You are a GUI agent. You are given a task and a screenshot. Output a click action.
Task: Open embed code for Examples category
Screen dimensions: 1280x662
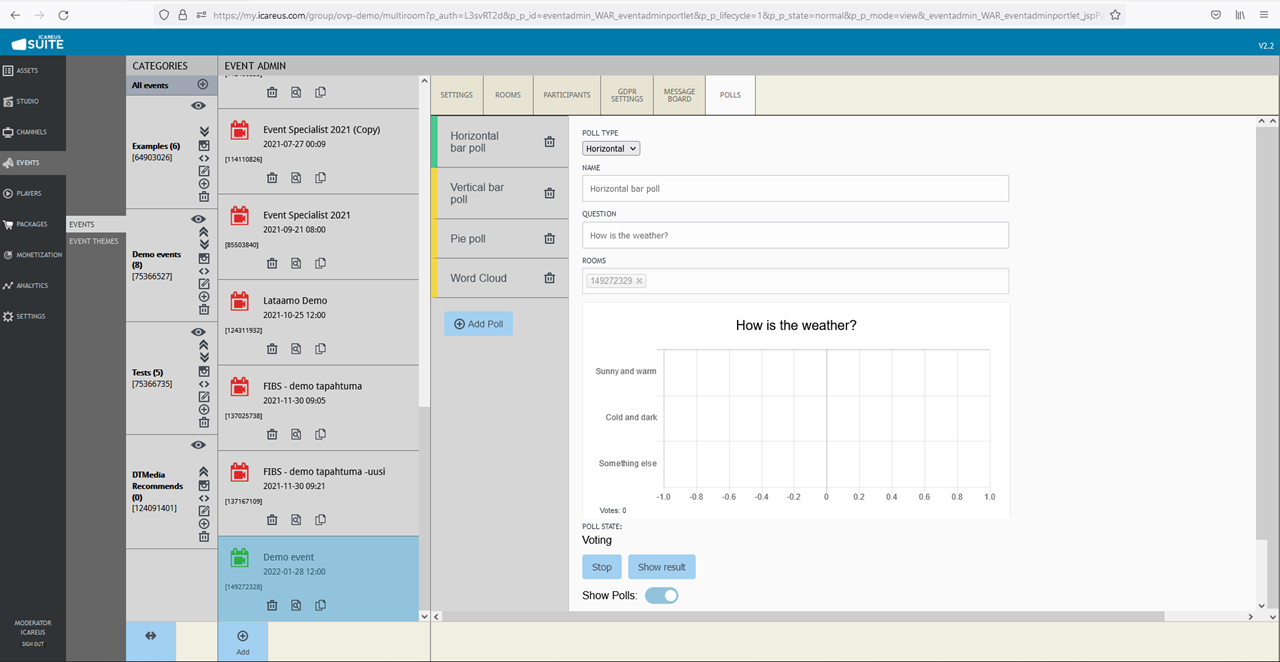pos(204,158)
